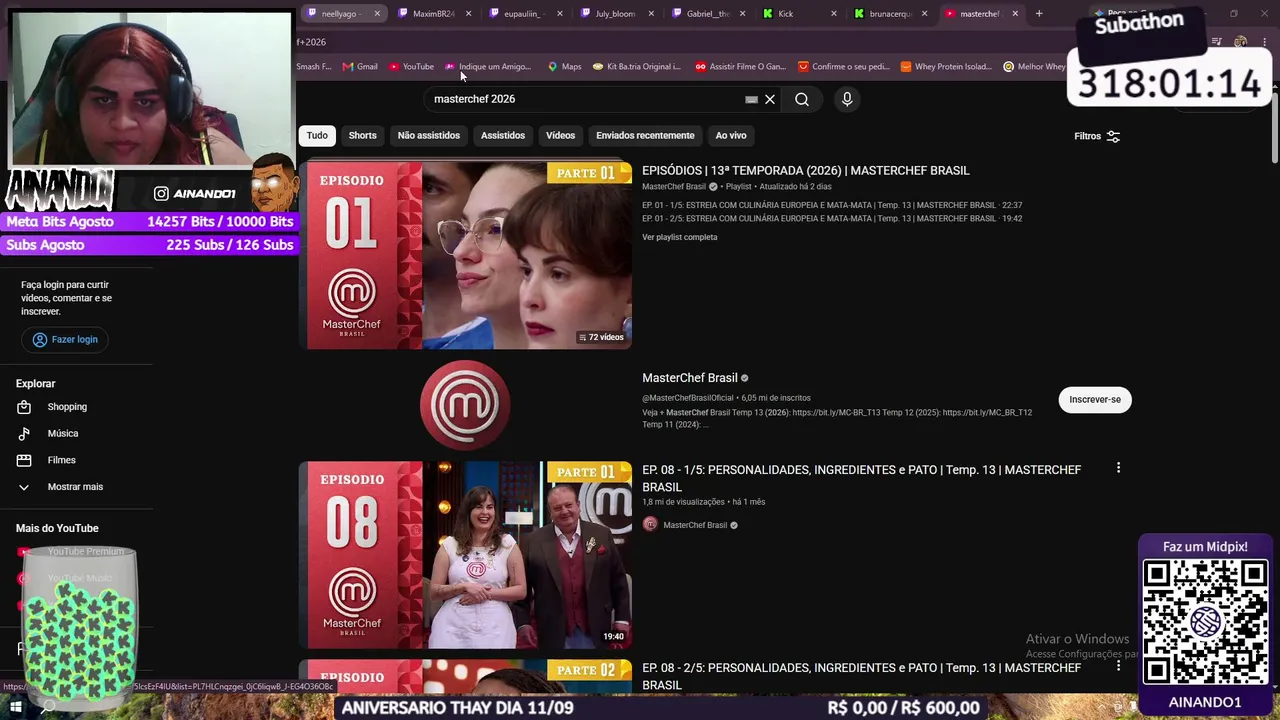Close the Kick browser tab

(x=833, y=14)
